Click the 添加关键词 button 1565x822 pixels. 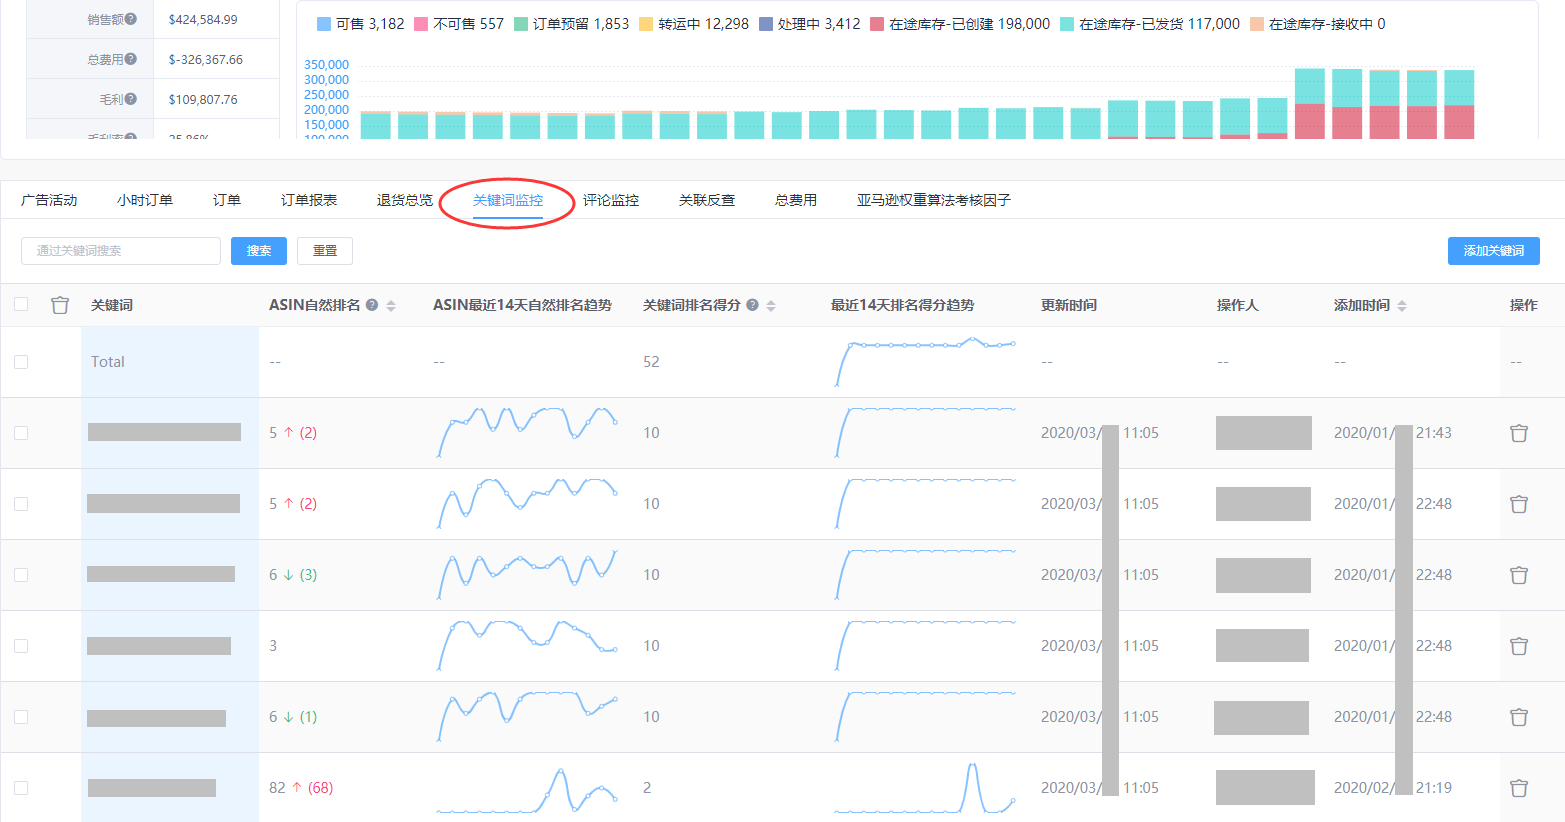click(1493, 251)
